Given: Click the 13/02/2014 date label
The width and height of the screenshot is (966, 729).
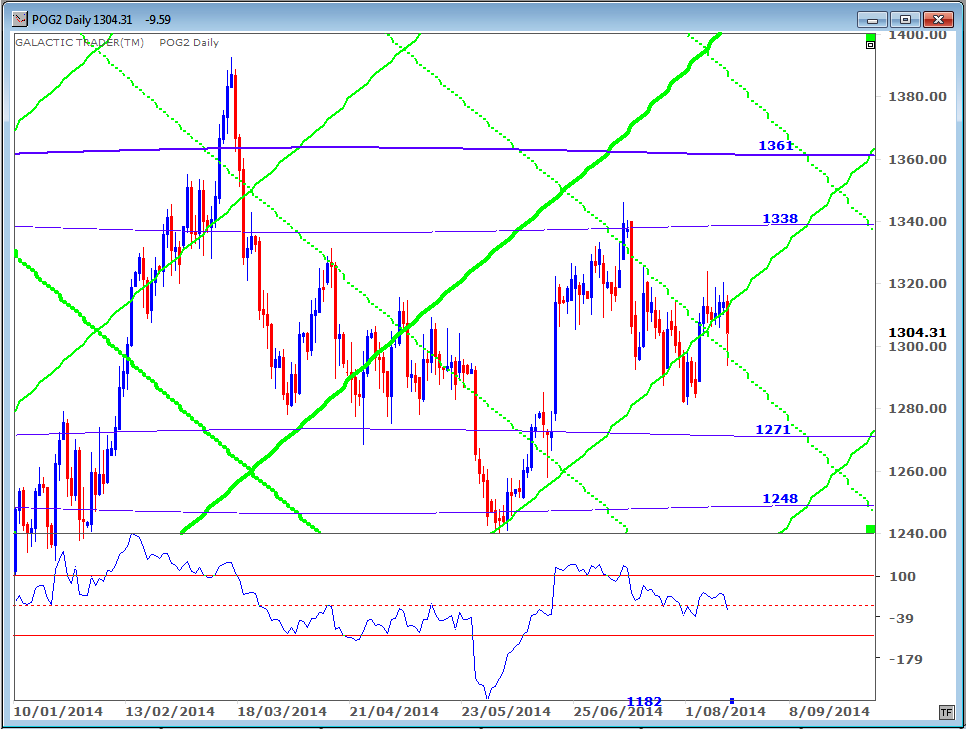Looking at the screenshot, I should 170,711.
